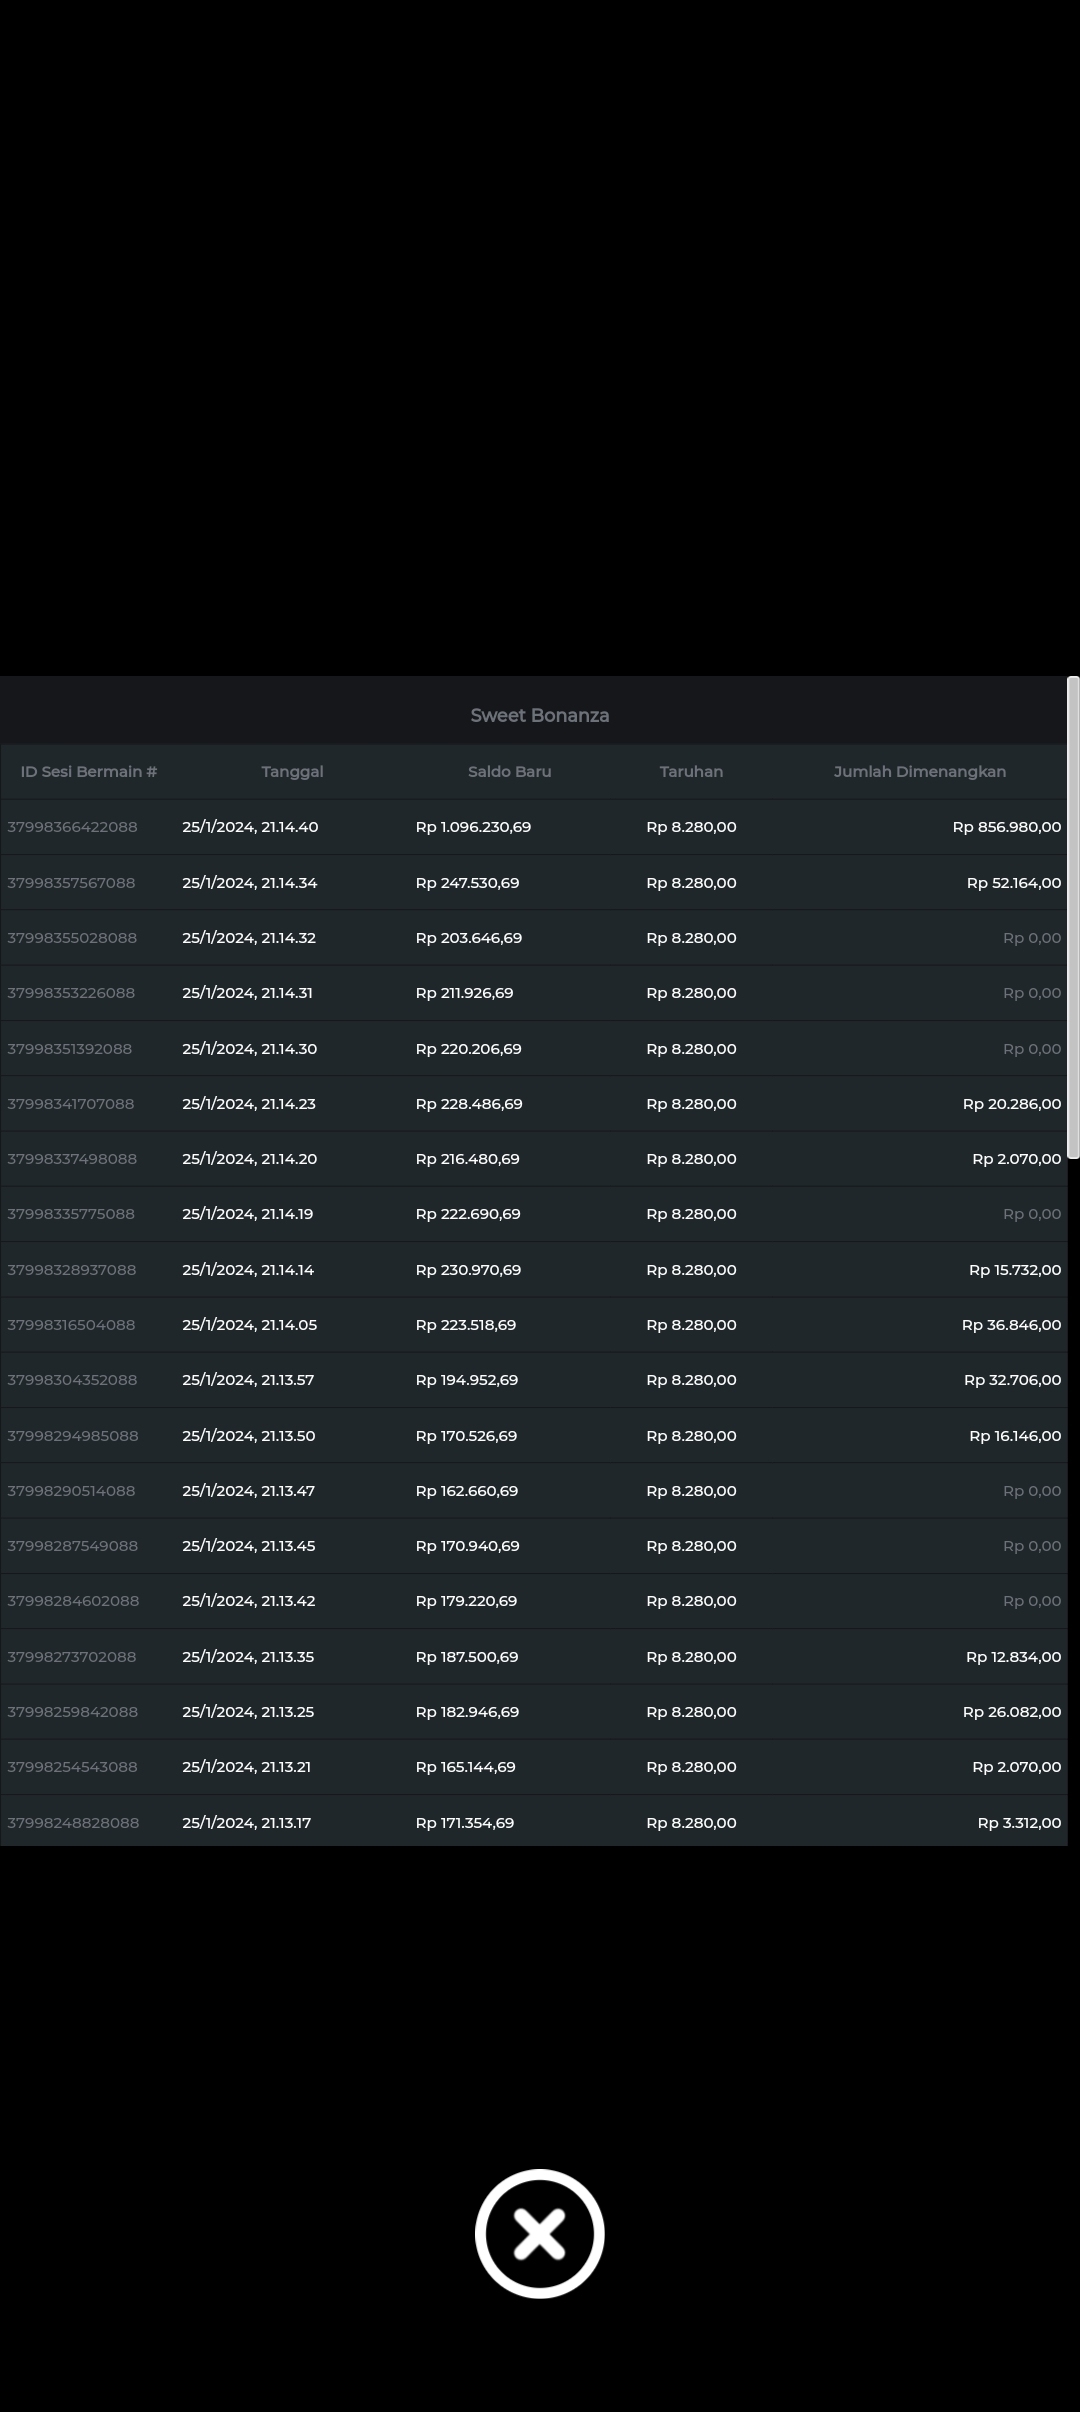1080x2412 pixels.
Task: Close the game history overlay
Action: pyautogui.click(x=539, y=2233)
